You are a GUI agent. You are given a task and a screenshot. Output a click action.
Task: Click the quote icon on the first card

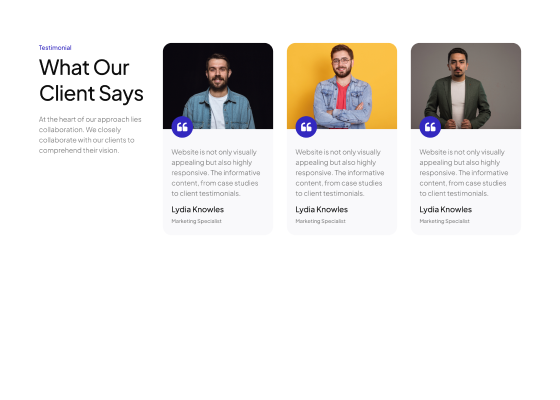coord(182,127)
